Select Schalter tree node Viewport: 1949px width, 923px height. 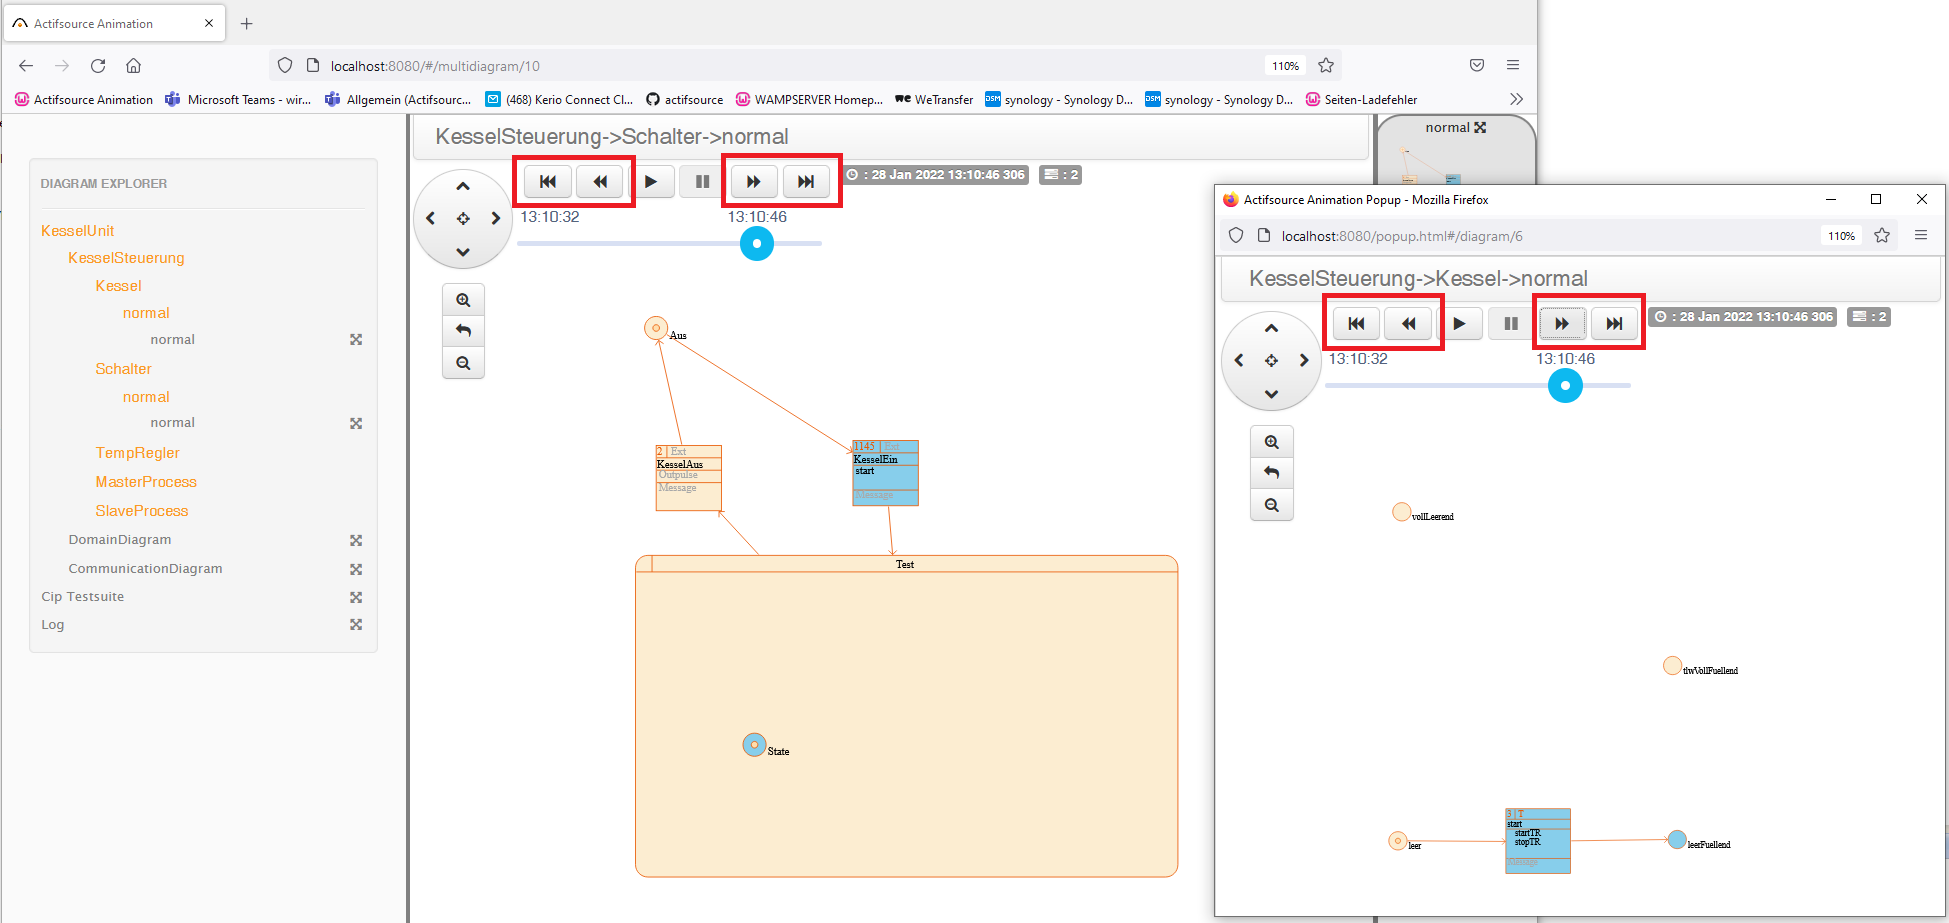123,369
